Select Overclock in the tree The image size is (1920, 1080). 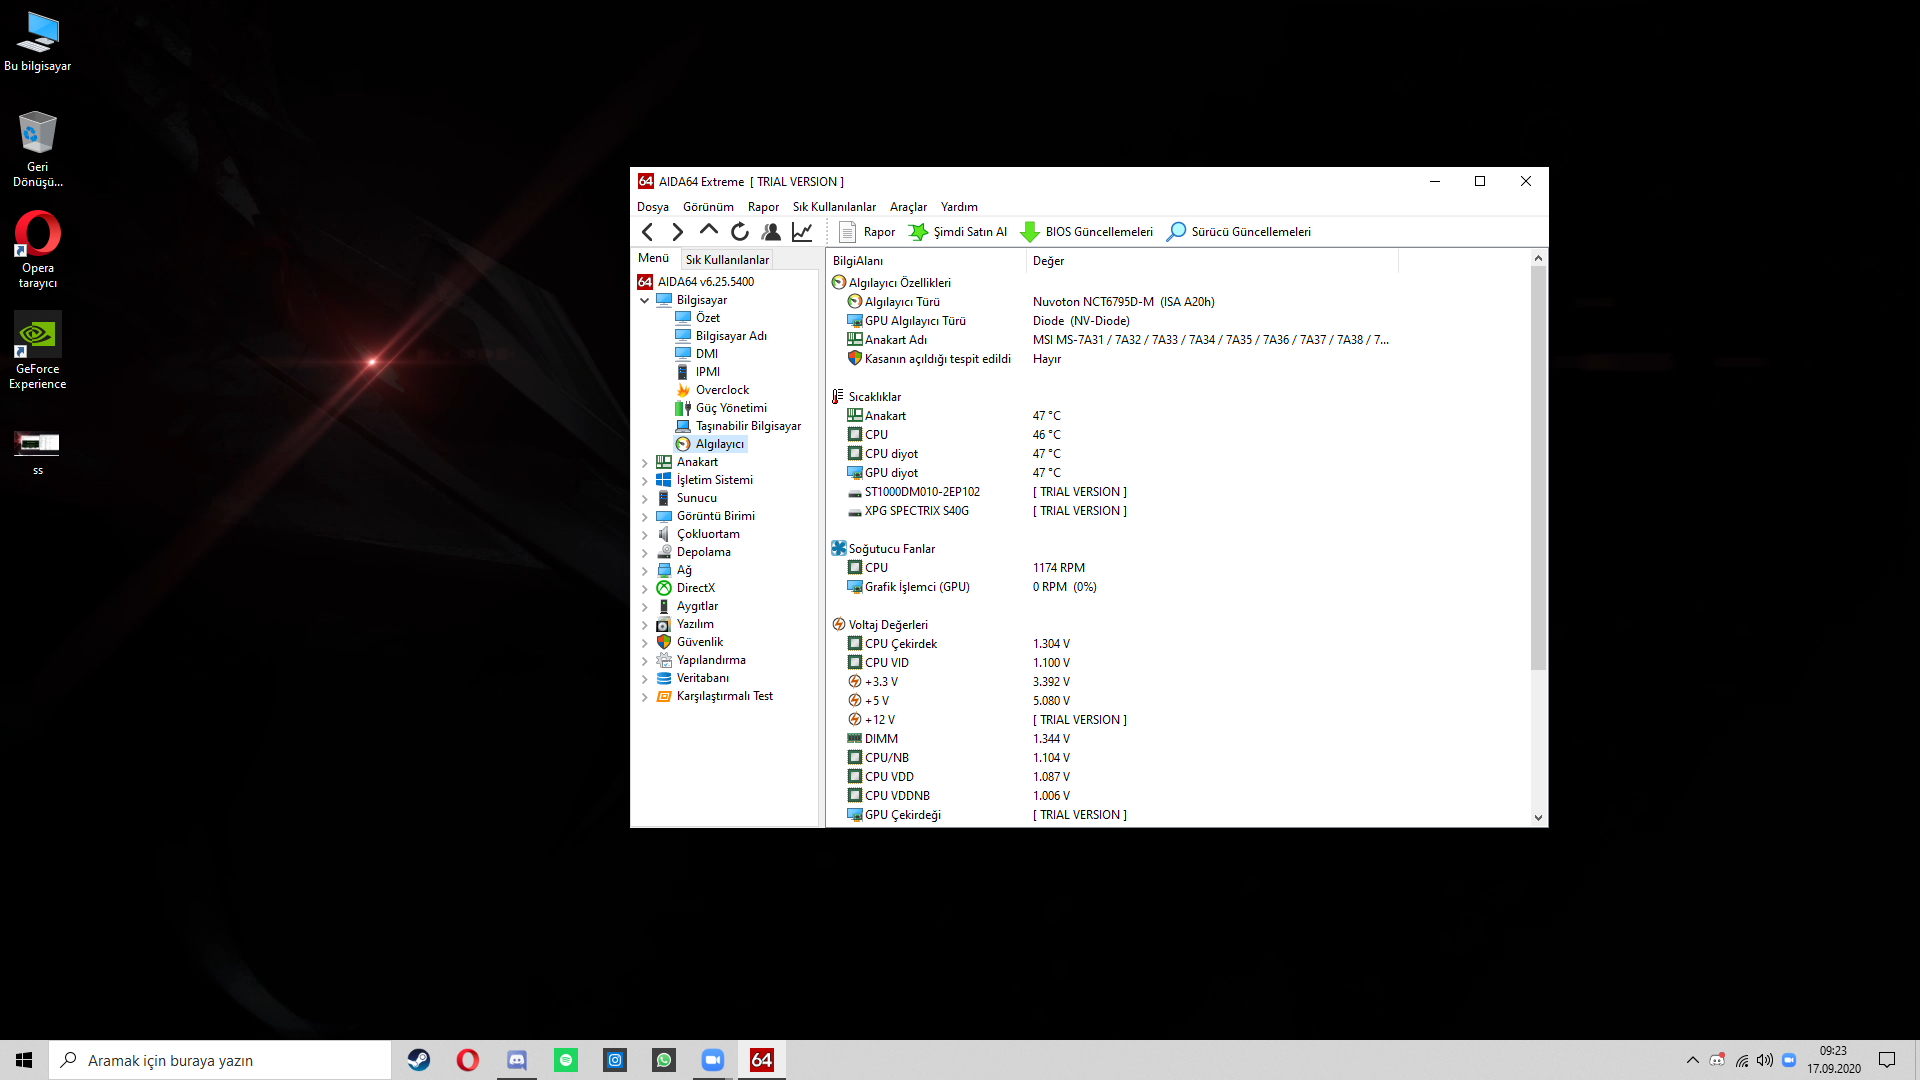[x=722, y=390]
